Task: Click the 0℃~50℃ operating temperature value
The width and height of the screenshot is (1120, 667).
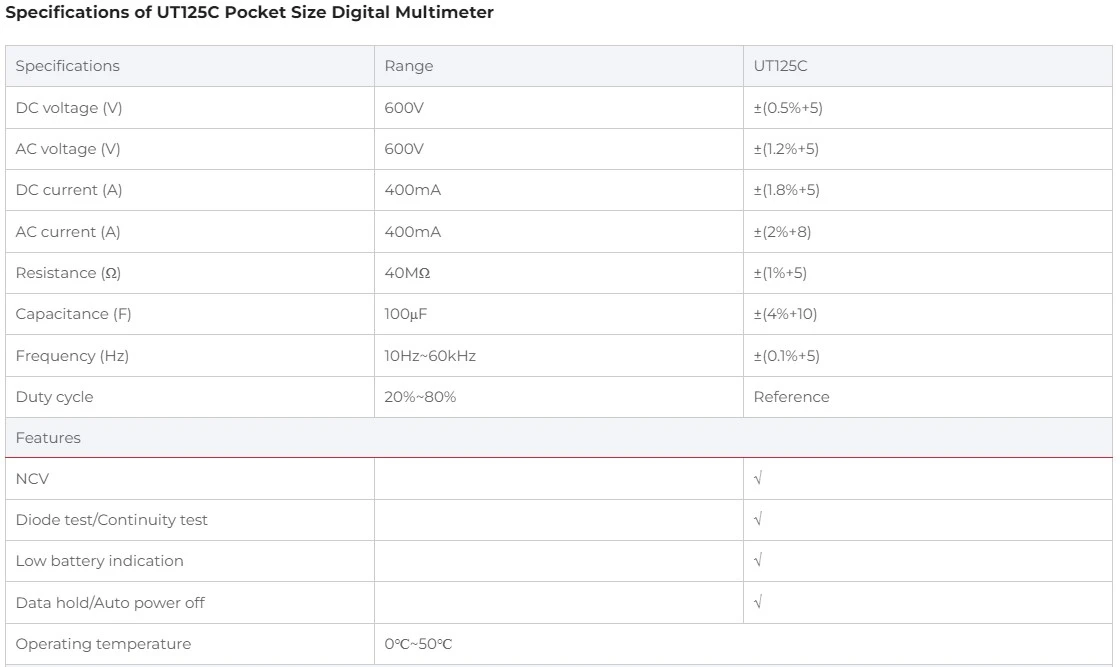Action: coord(418,644)
